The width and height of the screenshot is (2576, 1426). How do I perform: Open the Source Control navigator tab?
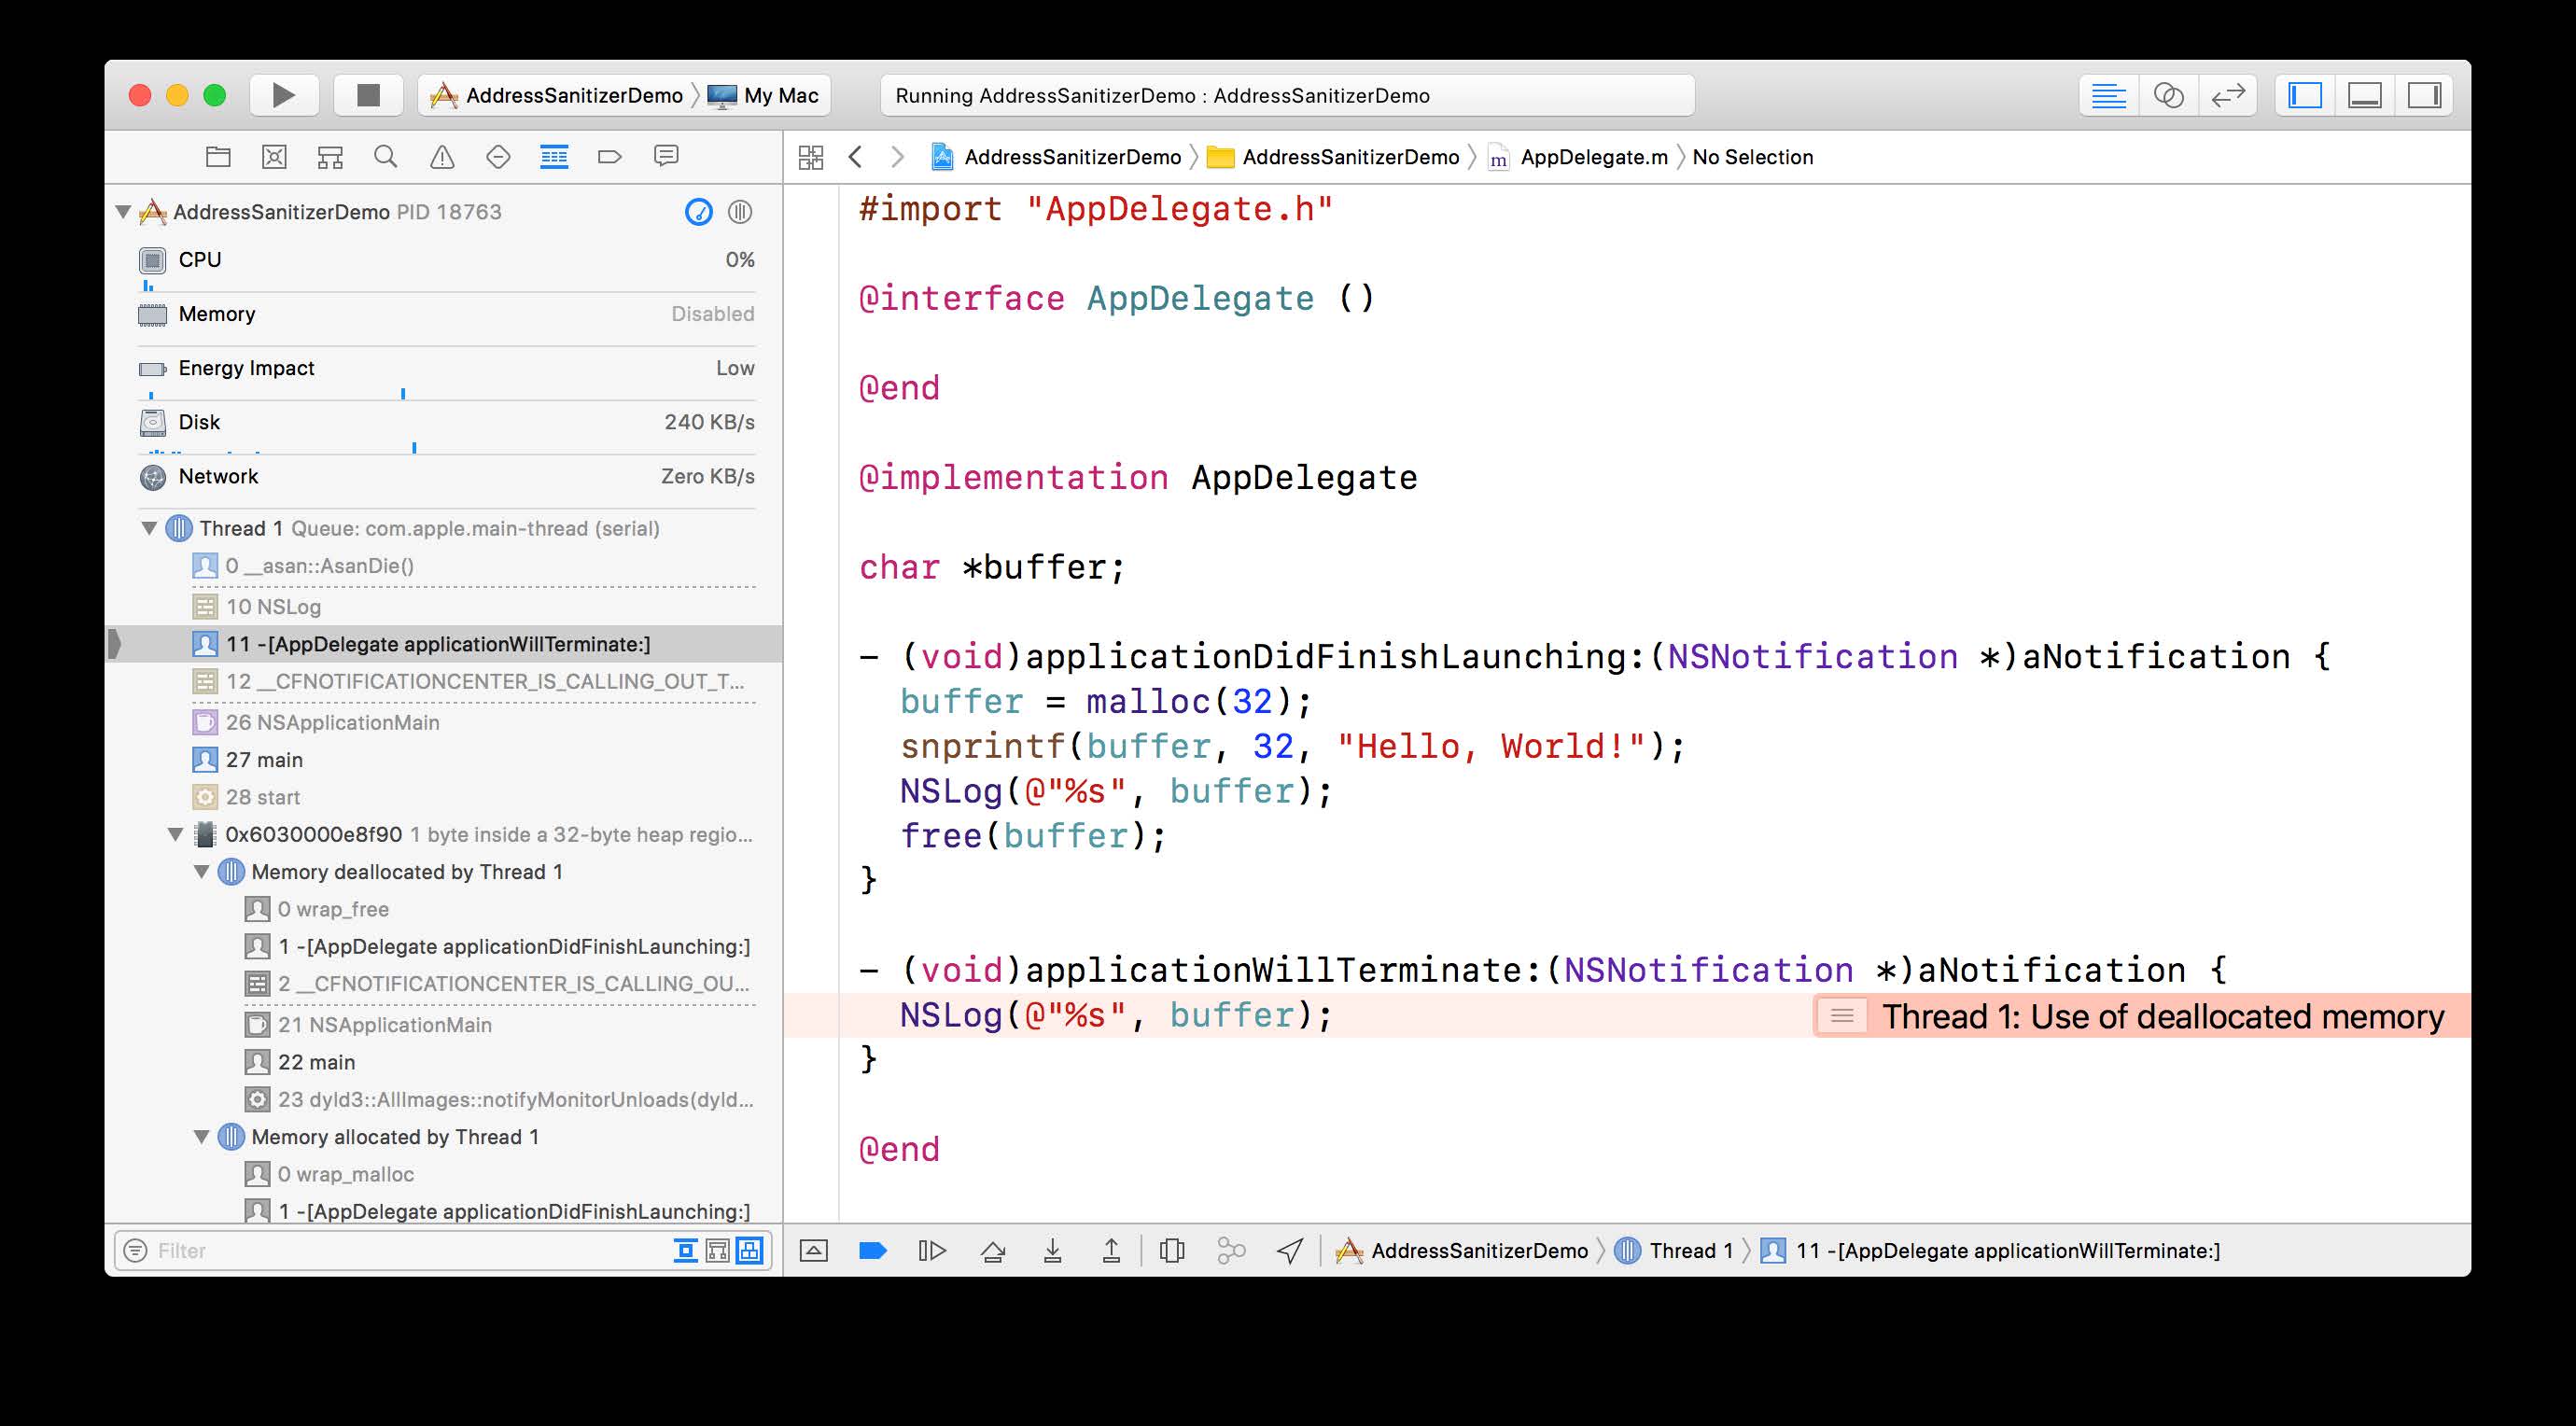point(274,157)
